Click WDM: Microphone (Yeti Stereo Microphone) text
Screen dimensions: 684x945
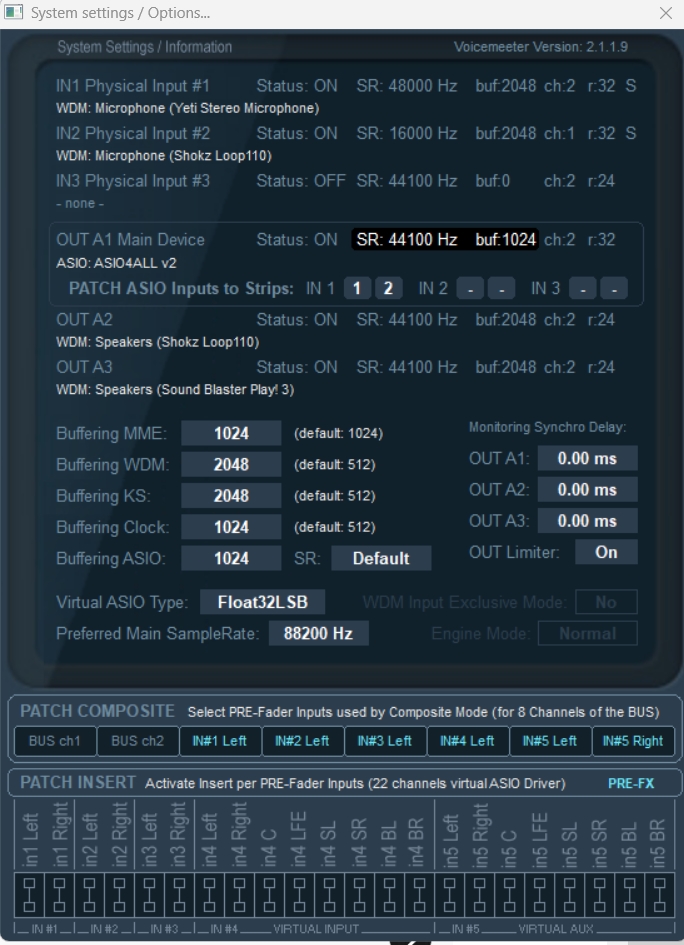[187, 108]
